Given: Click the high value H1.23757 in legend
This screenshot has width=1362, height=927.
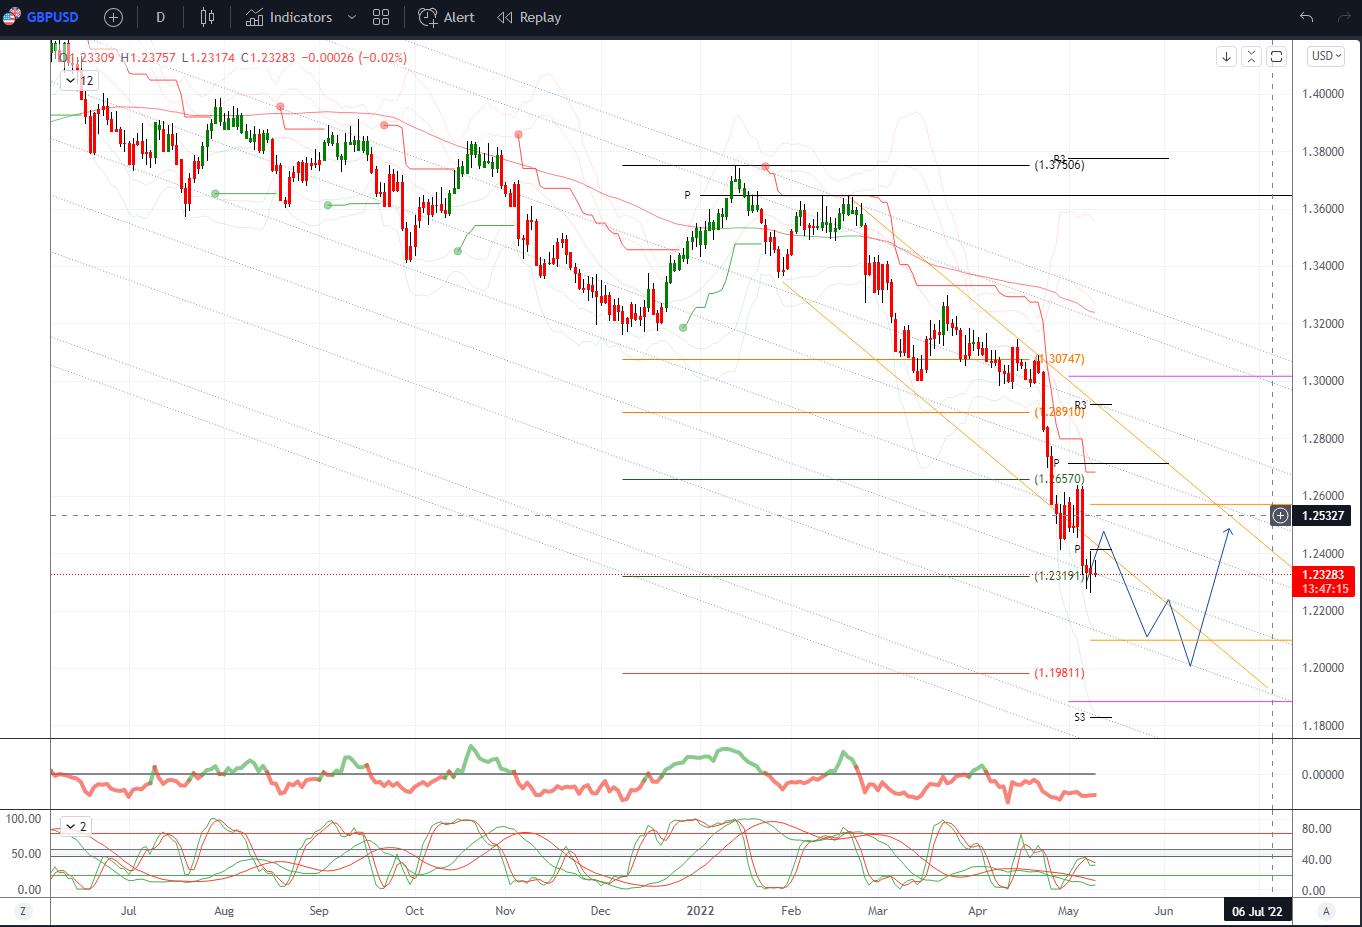Looking at the screenshot, I should click(x=148, y=58).
